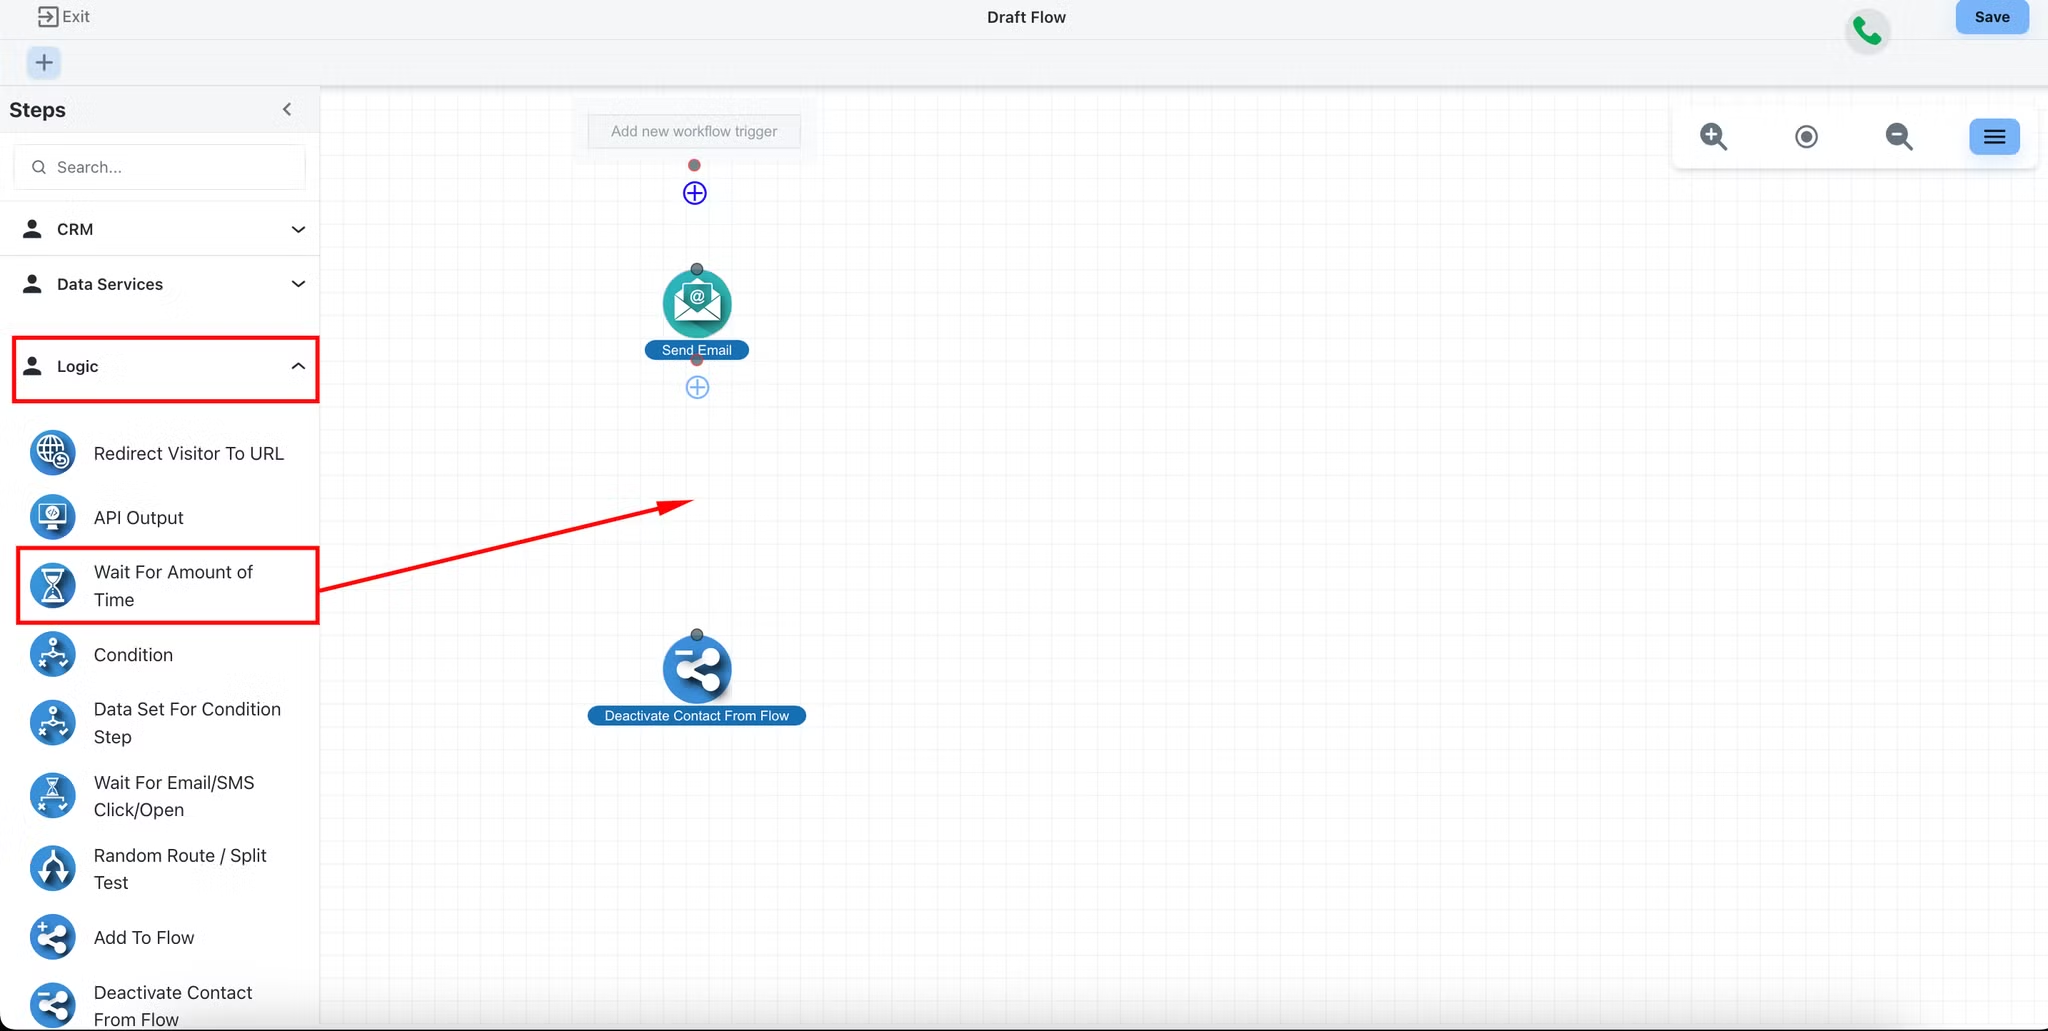Screen dimensions: 2048x1031
Task: Click the Redirect Visitor To URL text
Action: tap(189, 453)
